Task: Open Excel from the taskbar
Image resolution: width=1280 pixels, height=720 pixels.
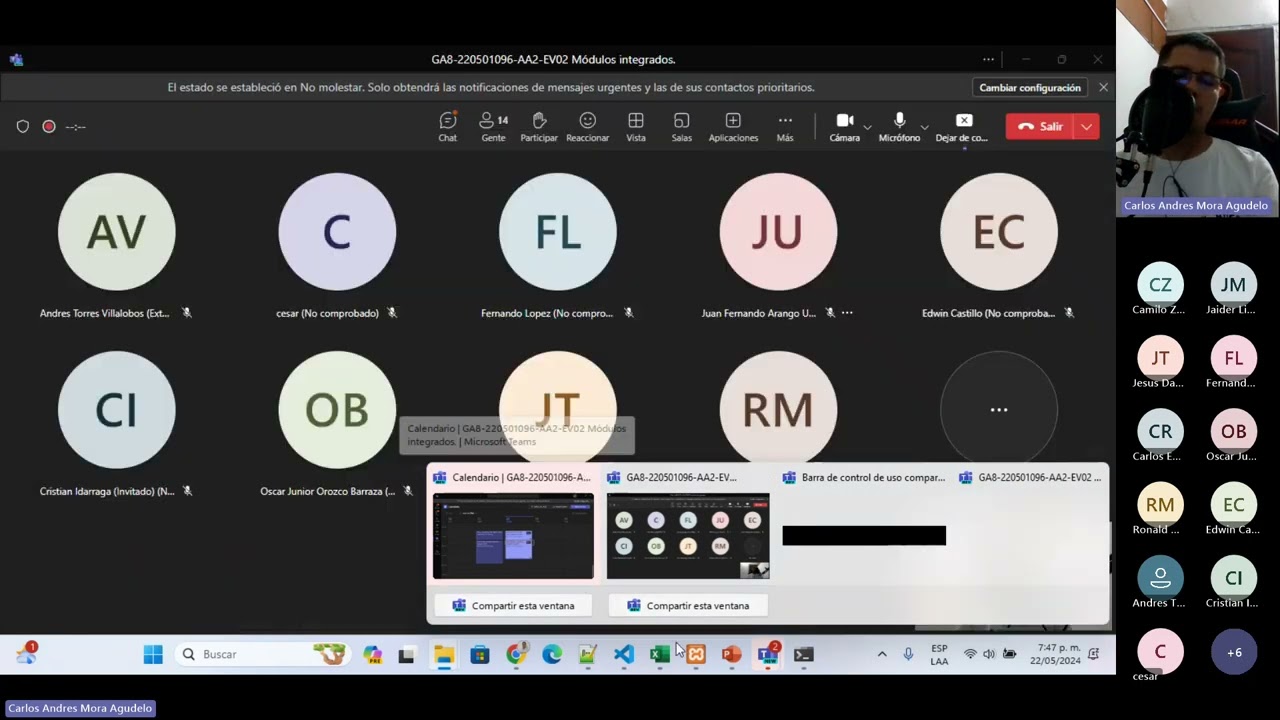Action: pyautogui.click(x=660, y=655)
